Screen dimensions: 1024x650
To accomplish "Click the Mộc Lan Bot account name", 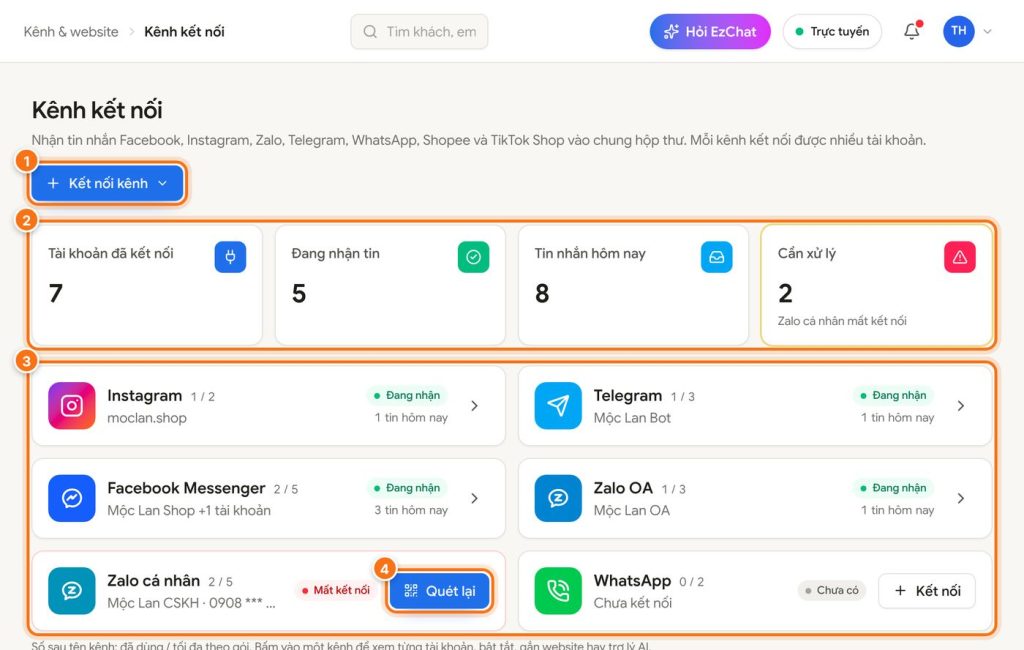I will tap(632, 418).
